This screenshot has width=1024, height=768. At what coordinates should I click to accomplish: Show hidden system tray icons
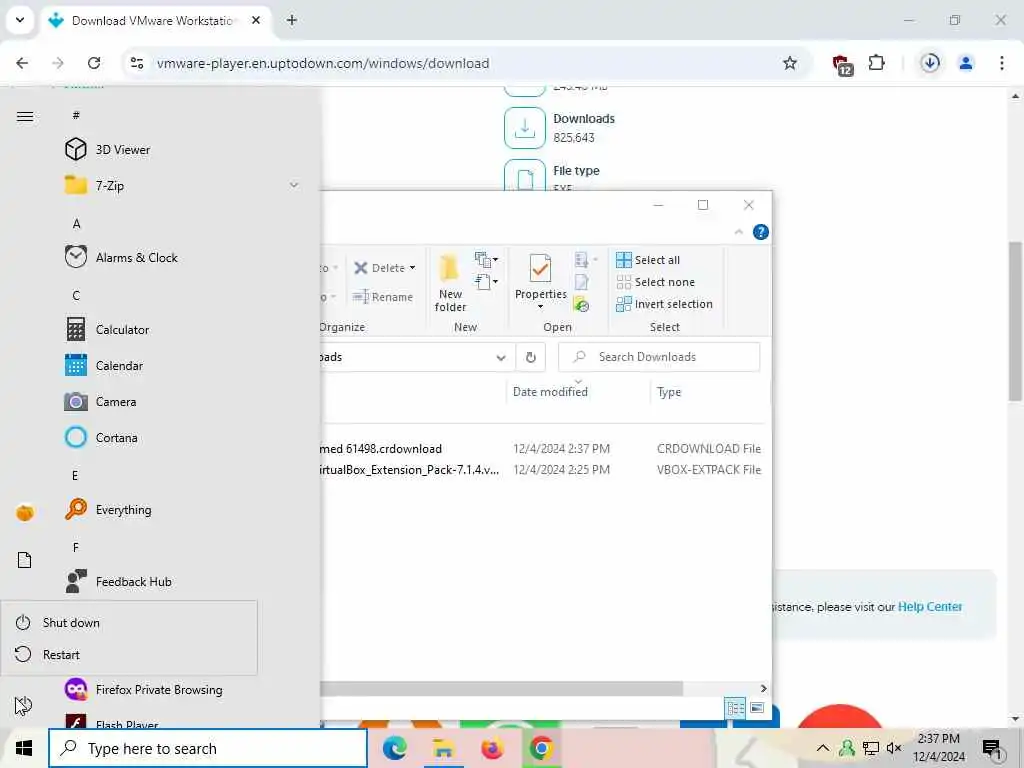823,748
